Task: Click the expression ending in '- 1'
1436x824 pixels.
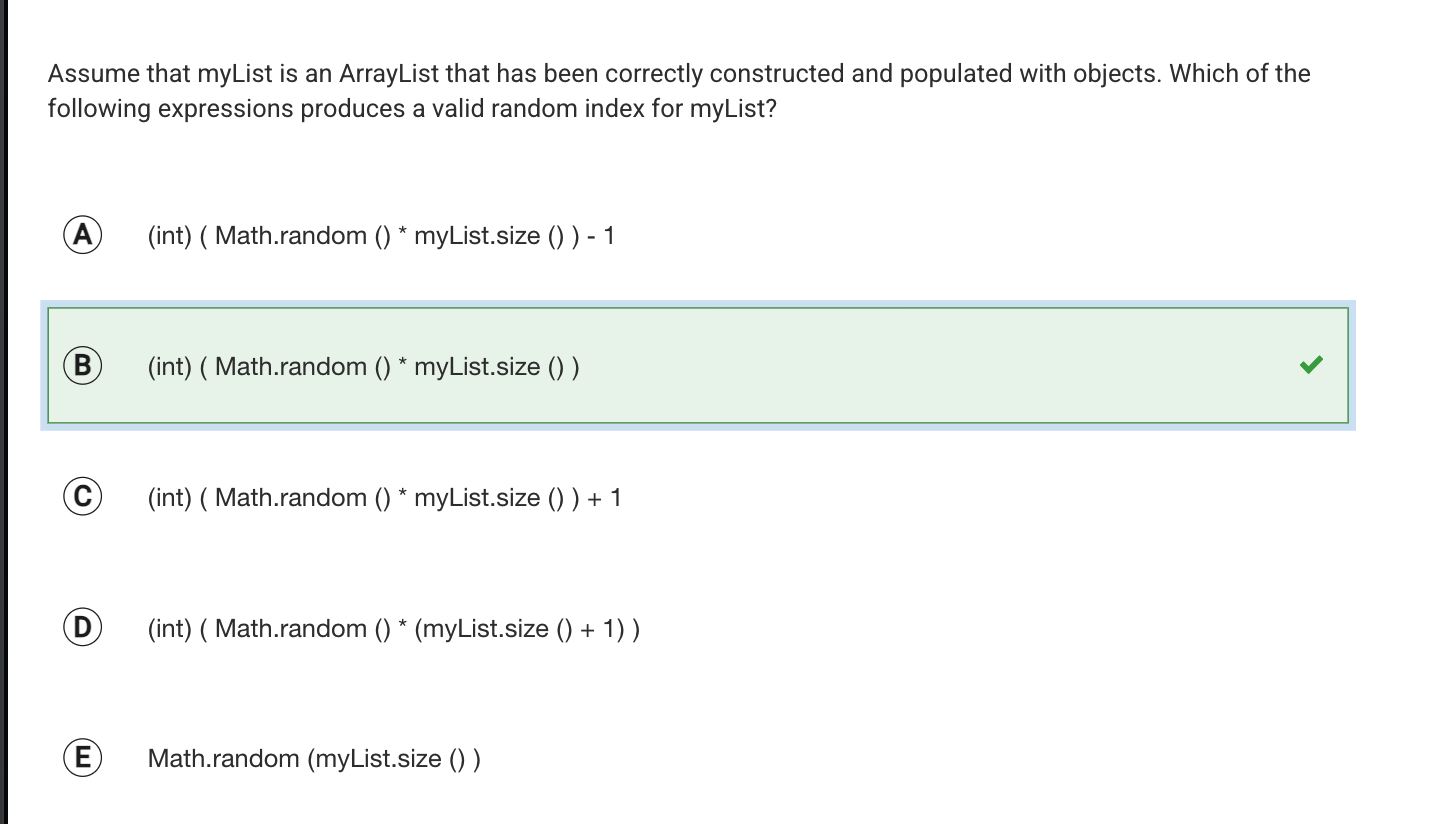Action: click(381, 236)
